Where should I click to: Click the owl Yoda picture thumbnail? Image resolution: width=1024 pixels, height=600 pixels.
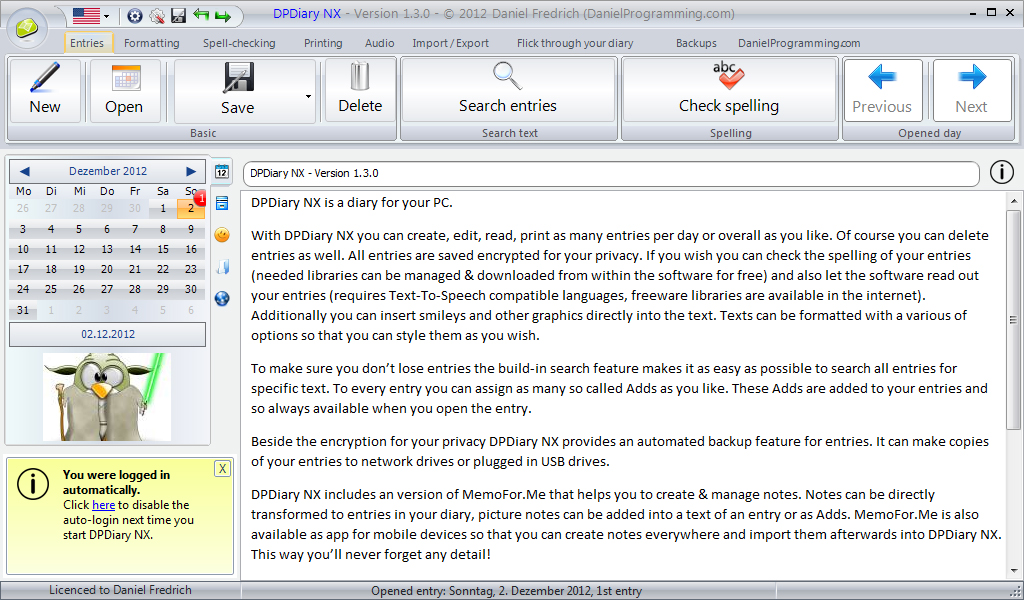pyautogui.click(x=107, y=397)
